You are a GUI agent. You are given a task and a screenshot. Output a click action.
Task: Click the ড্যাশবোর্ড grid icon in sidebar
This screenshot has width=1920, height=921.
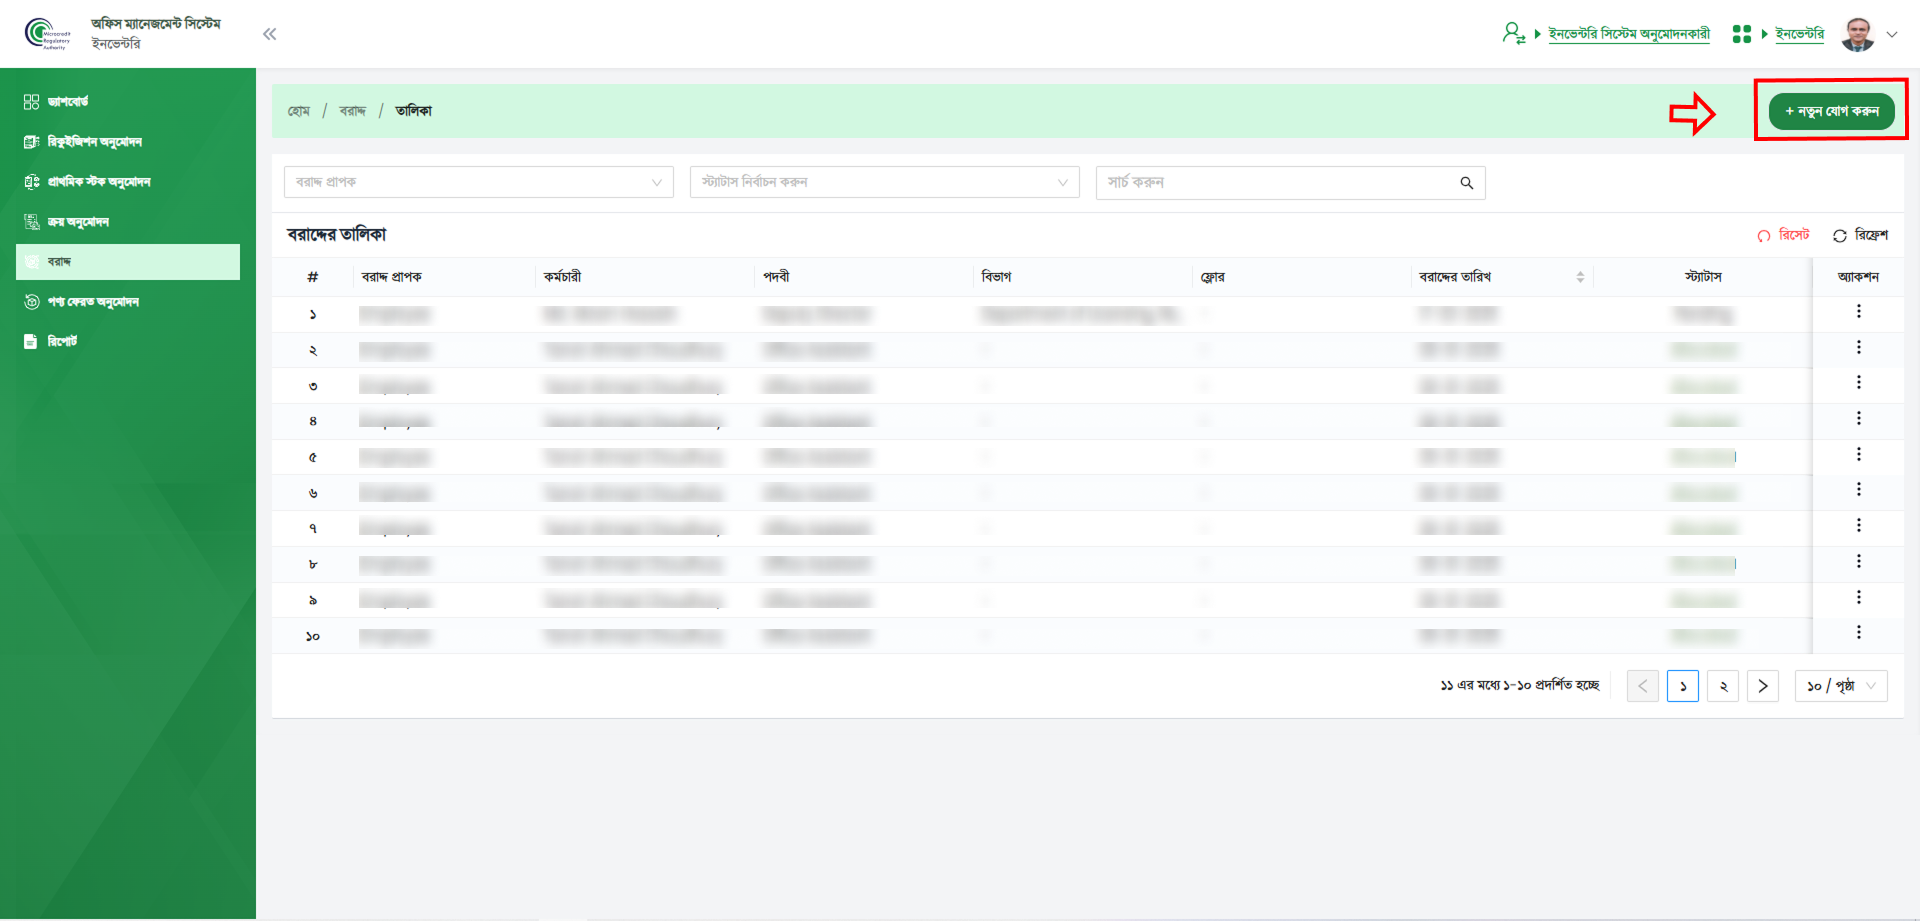pyautogui.click(x=31, y=102)
